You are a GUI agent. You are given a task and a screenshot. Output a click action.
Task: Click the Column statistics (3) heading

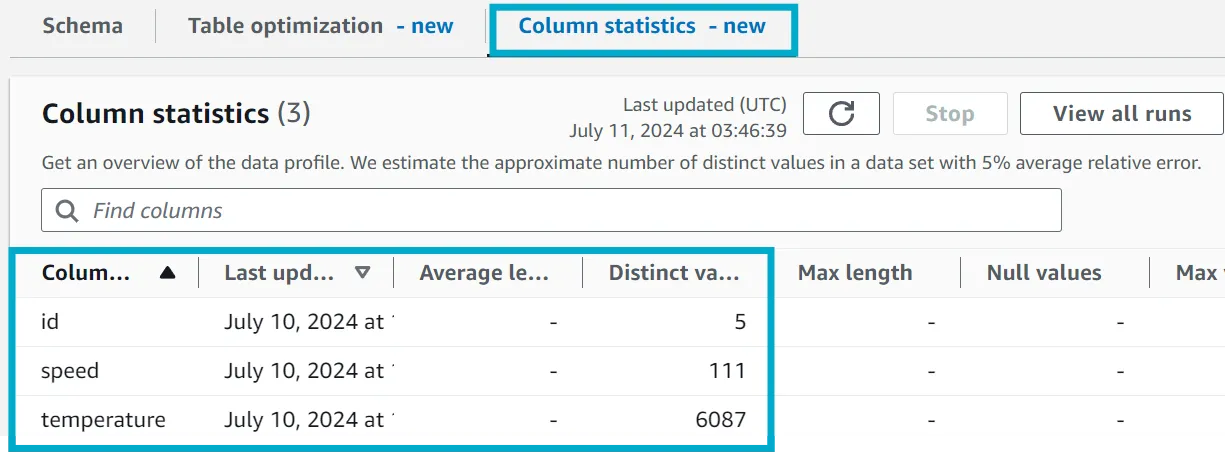click(176, 114)
